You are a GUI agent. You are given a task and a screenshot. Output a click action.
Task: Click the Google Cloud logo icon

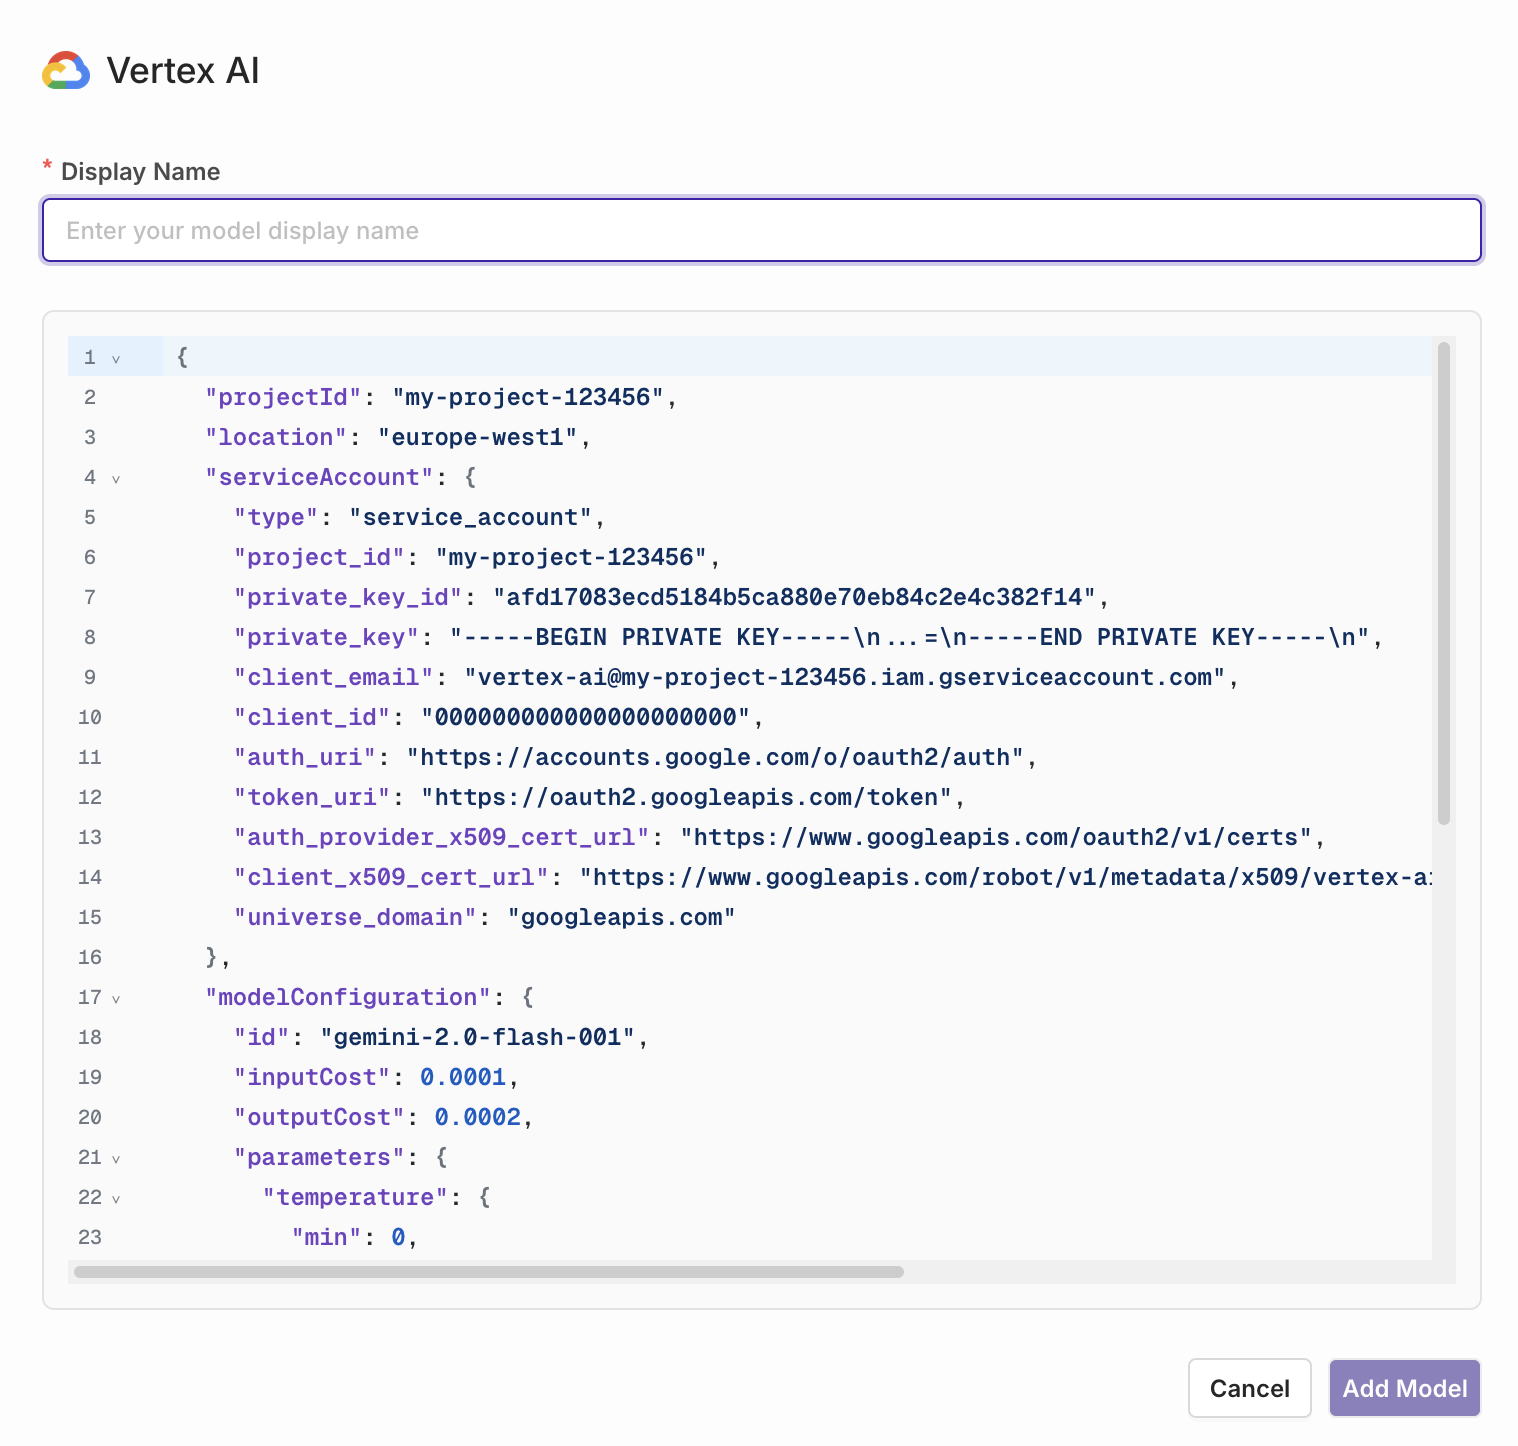[66, 71]
